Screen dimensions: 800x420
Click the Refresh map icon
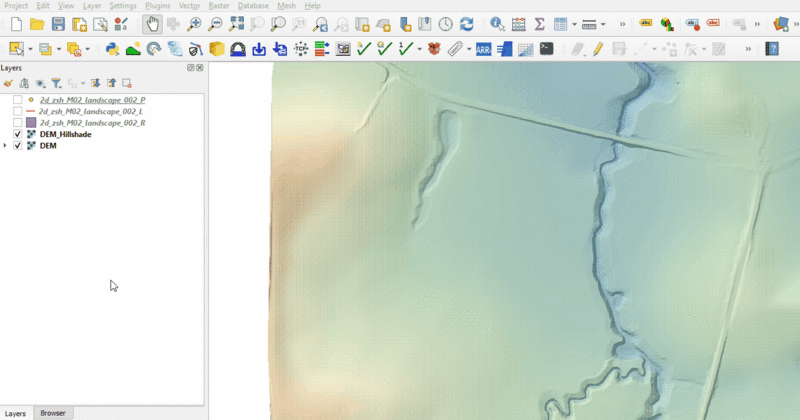pos(467,24)
